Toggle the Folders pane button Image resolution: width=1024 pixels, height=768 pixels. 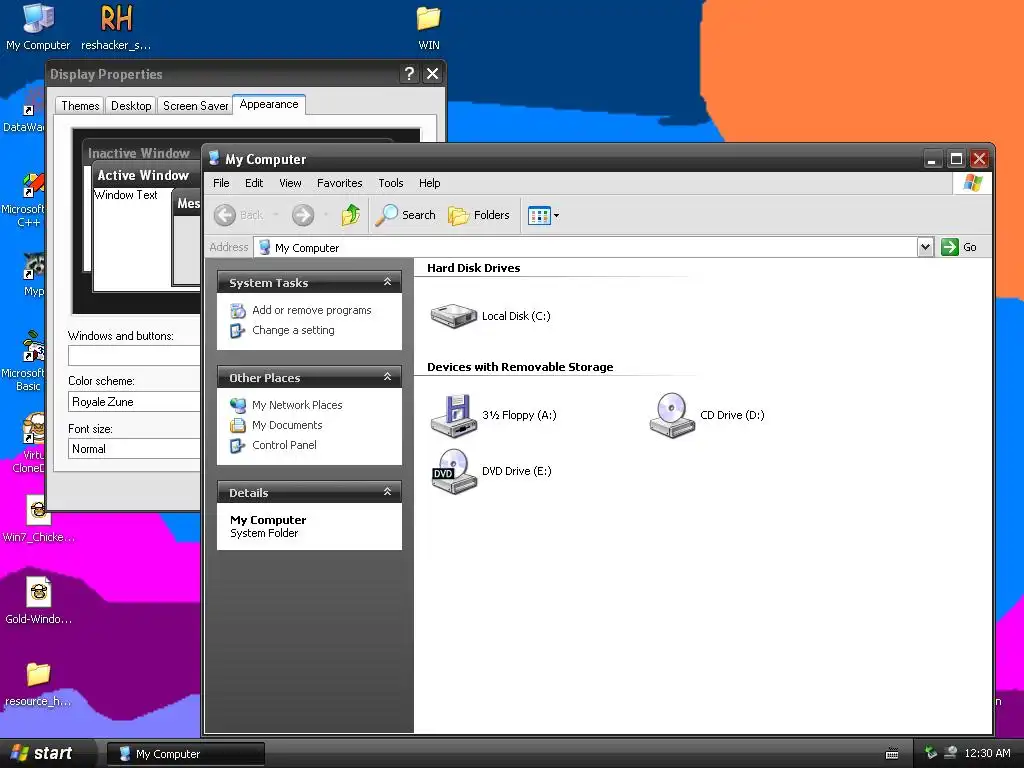[479, 215]
